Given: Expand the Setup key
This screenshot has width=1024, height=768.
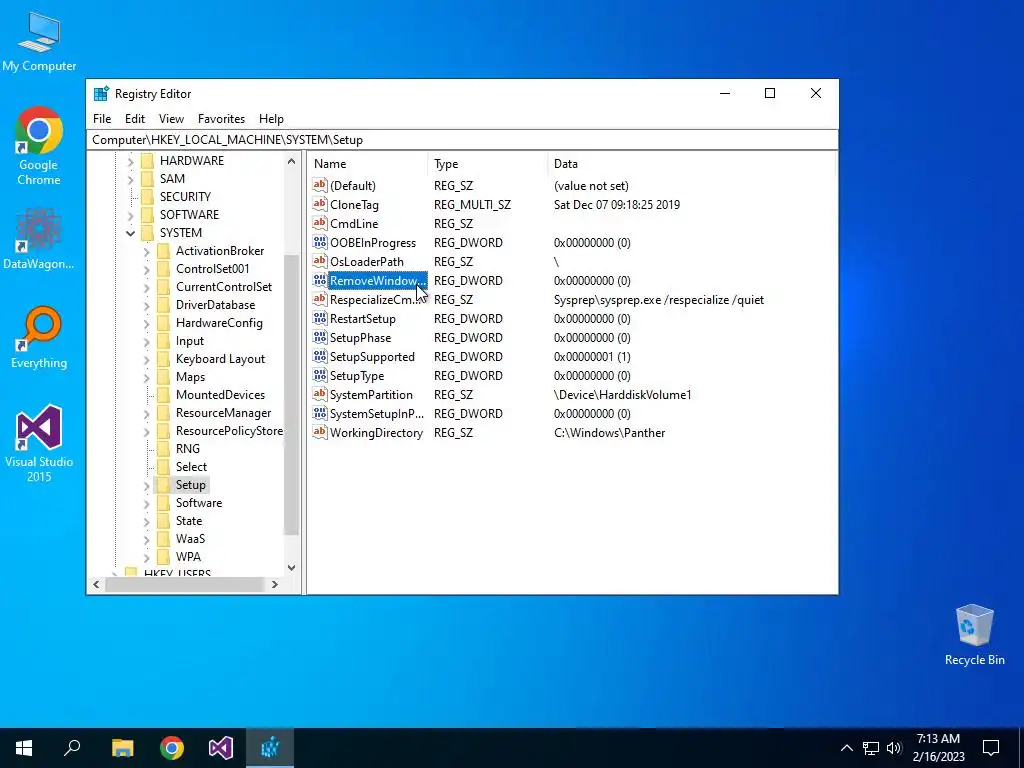Looking at the screenshot, I should 146,485.
